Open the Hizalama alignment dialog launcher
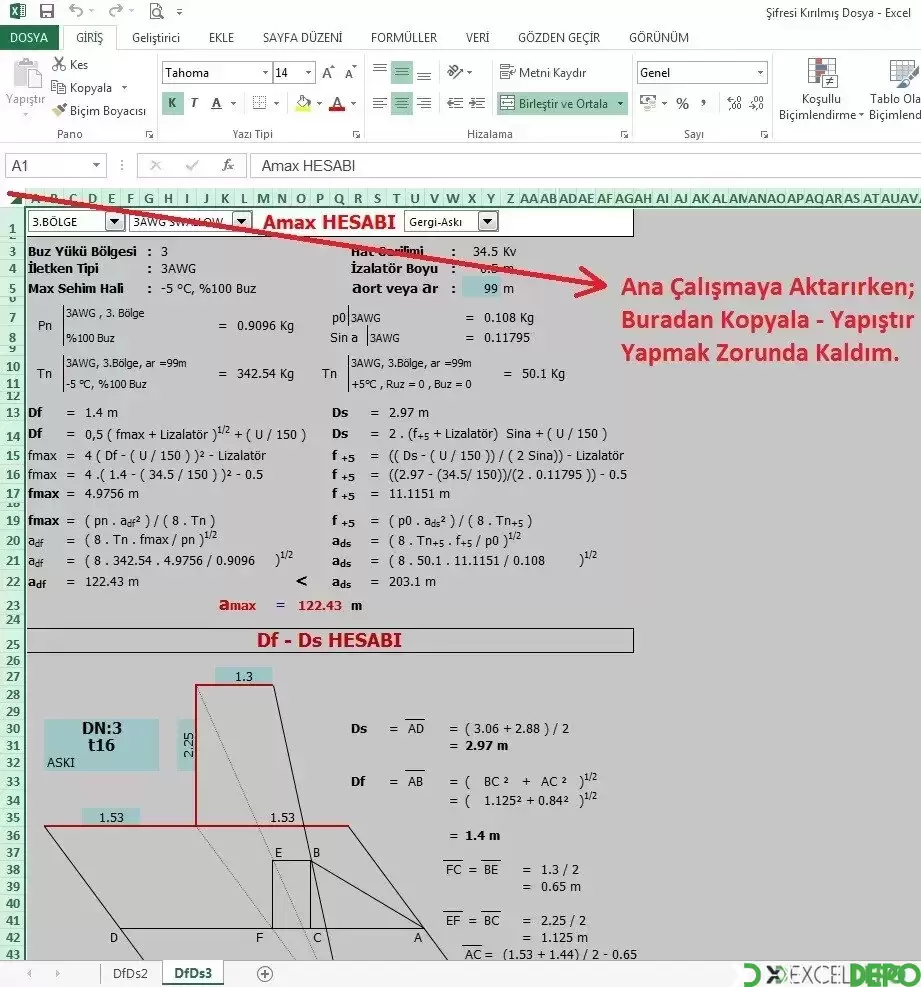921x987 pixels. point(624,134)
